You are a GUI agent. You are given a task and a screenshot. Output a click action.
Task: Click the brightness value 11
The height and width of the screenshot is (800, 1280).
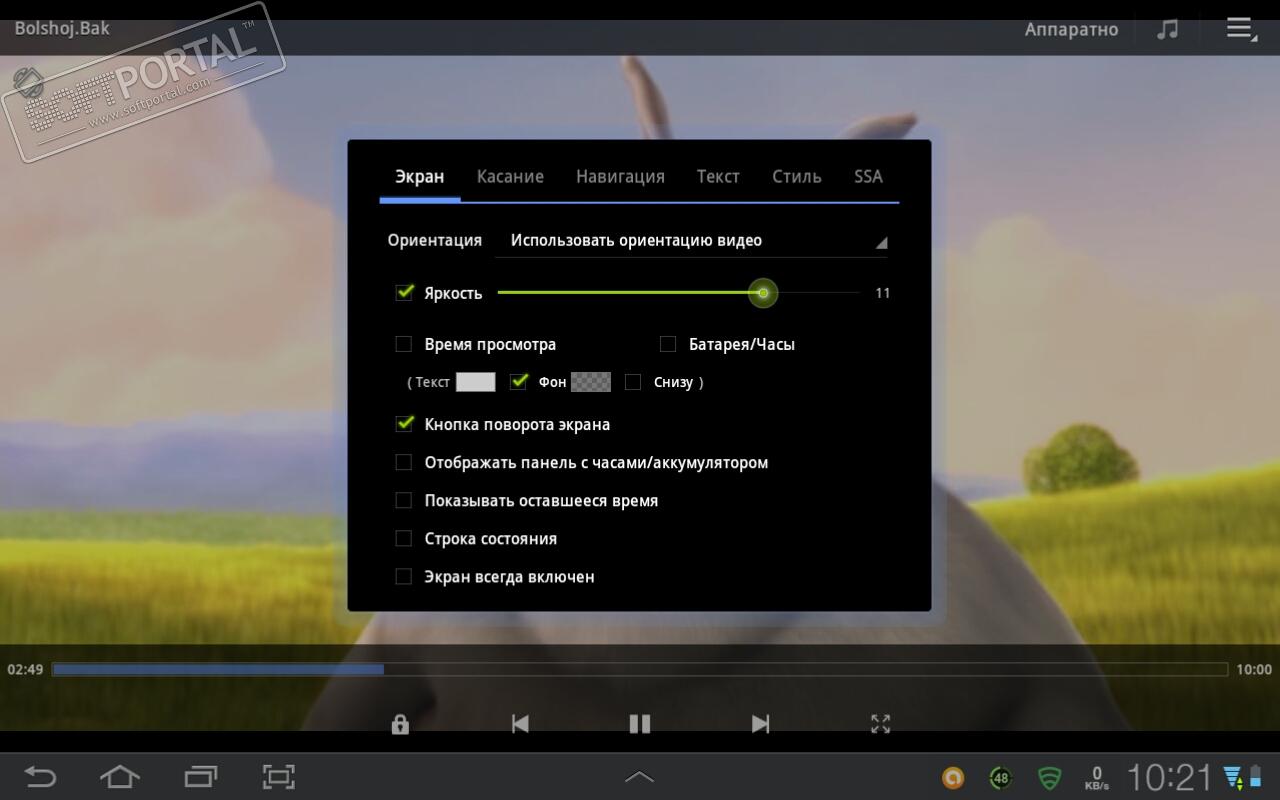[882, 293]
